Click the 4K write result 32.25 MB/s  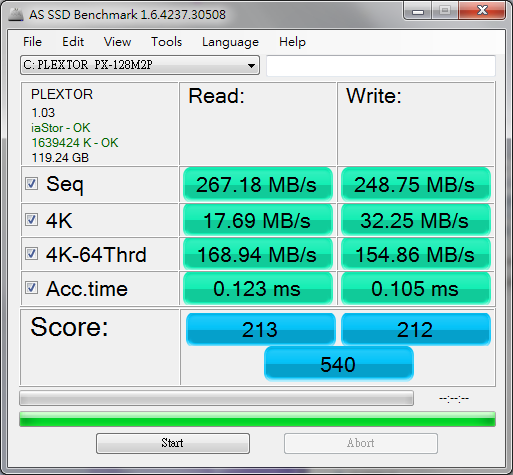click(x=416, y=220)
